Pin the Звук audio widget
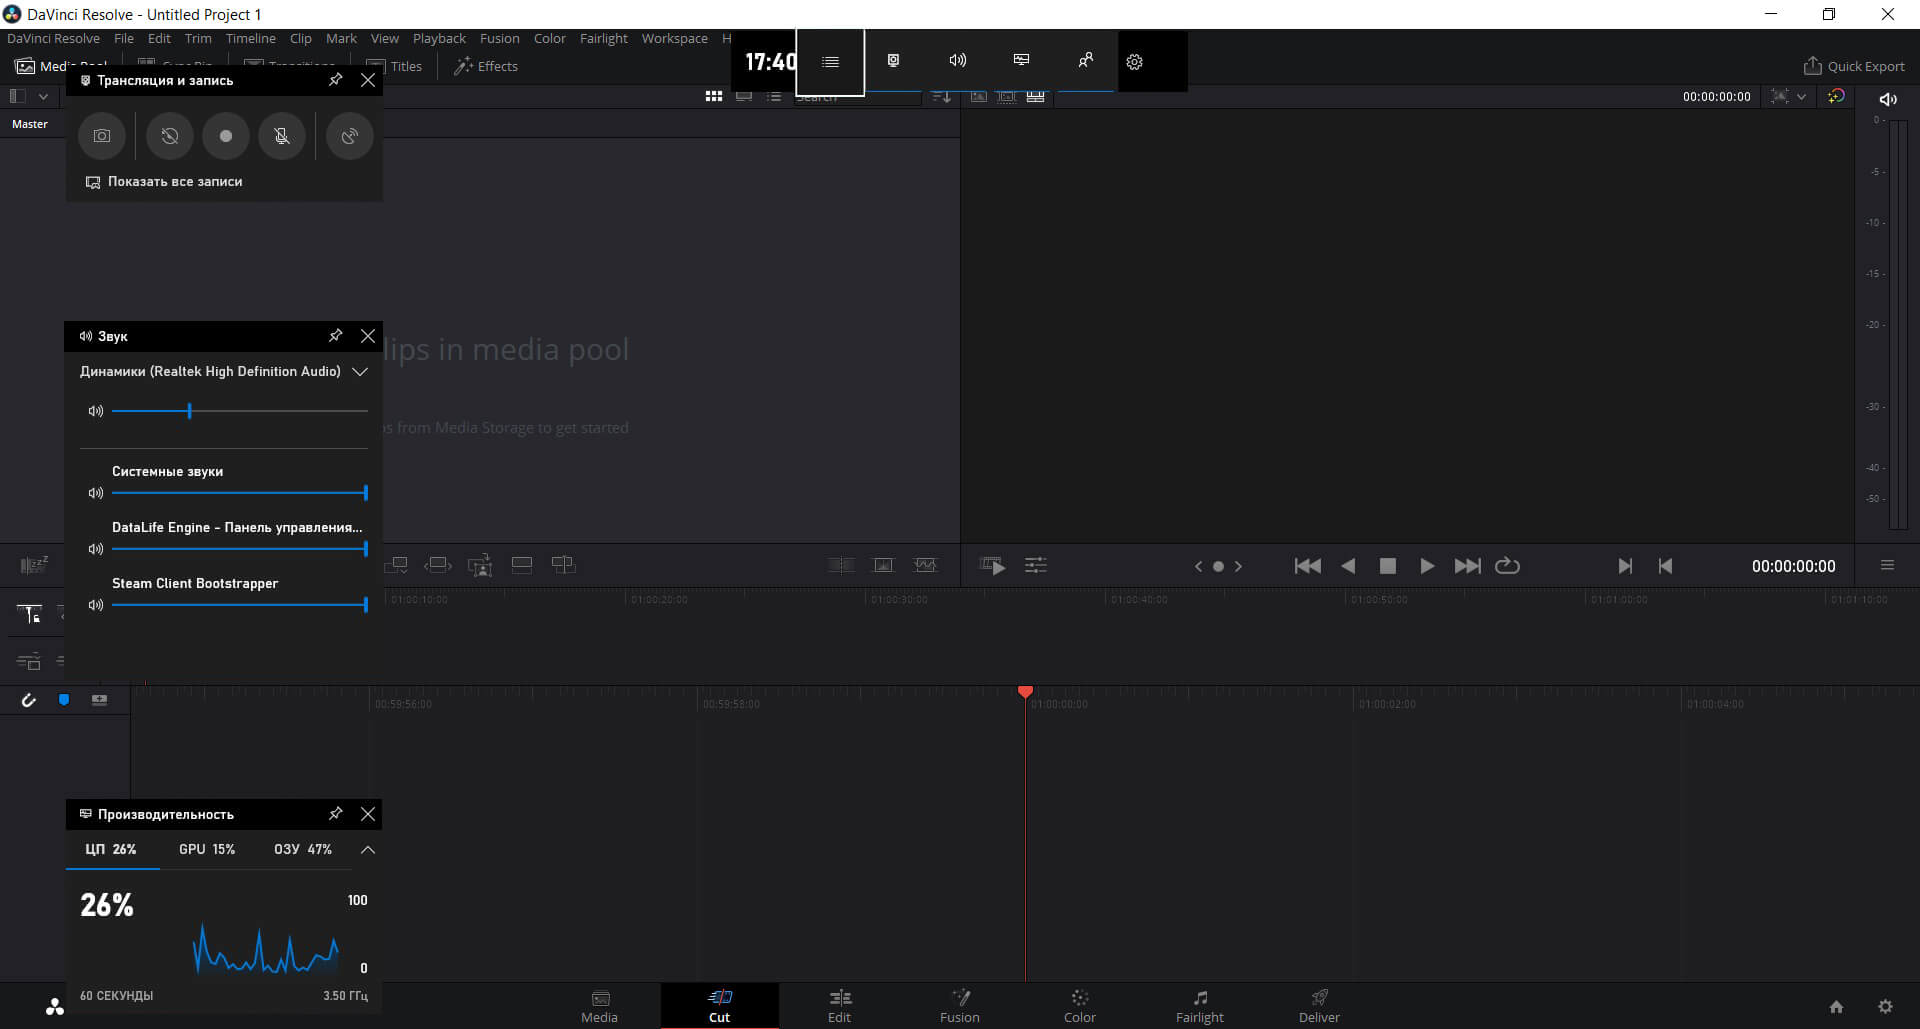Image resolution: width=1920 pixels, height=1029 pixels. click(x=336, y=336)
